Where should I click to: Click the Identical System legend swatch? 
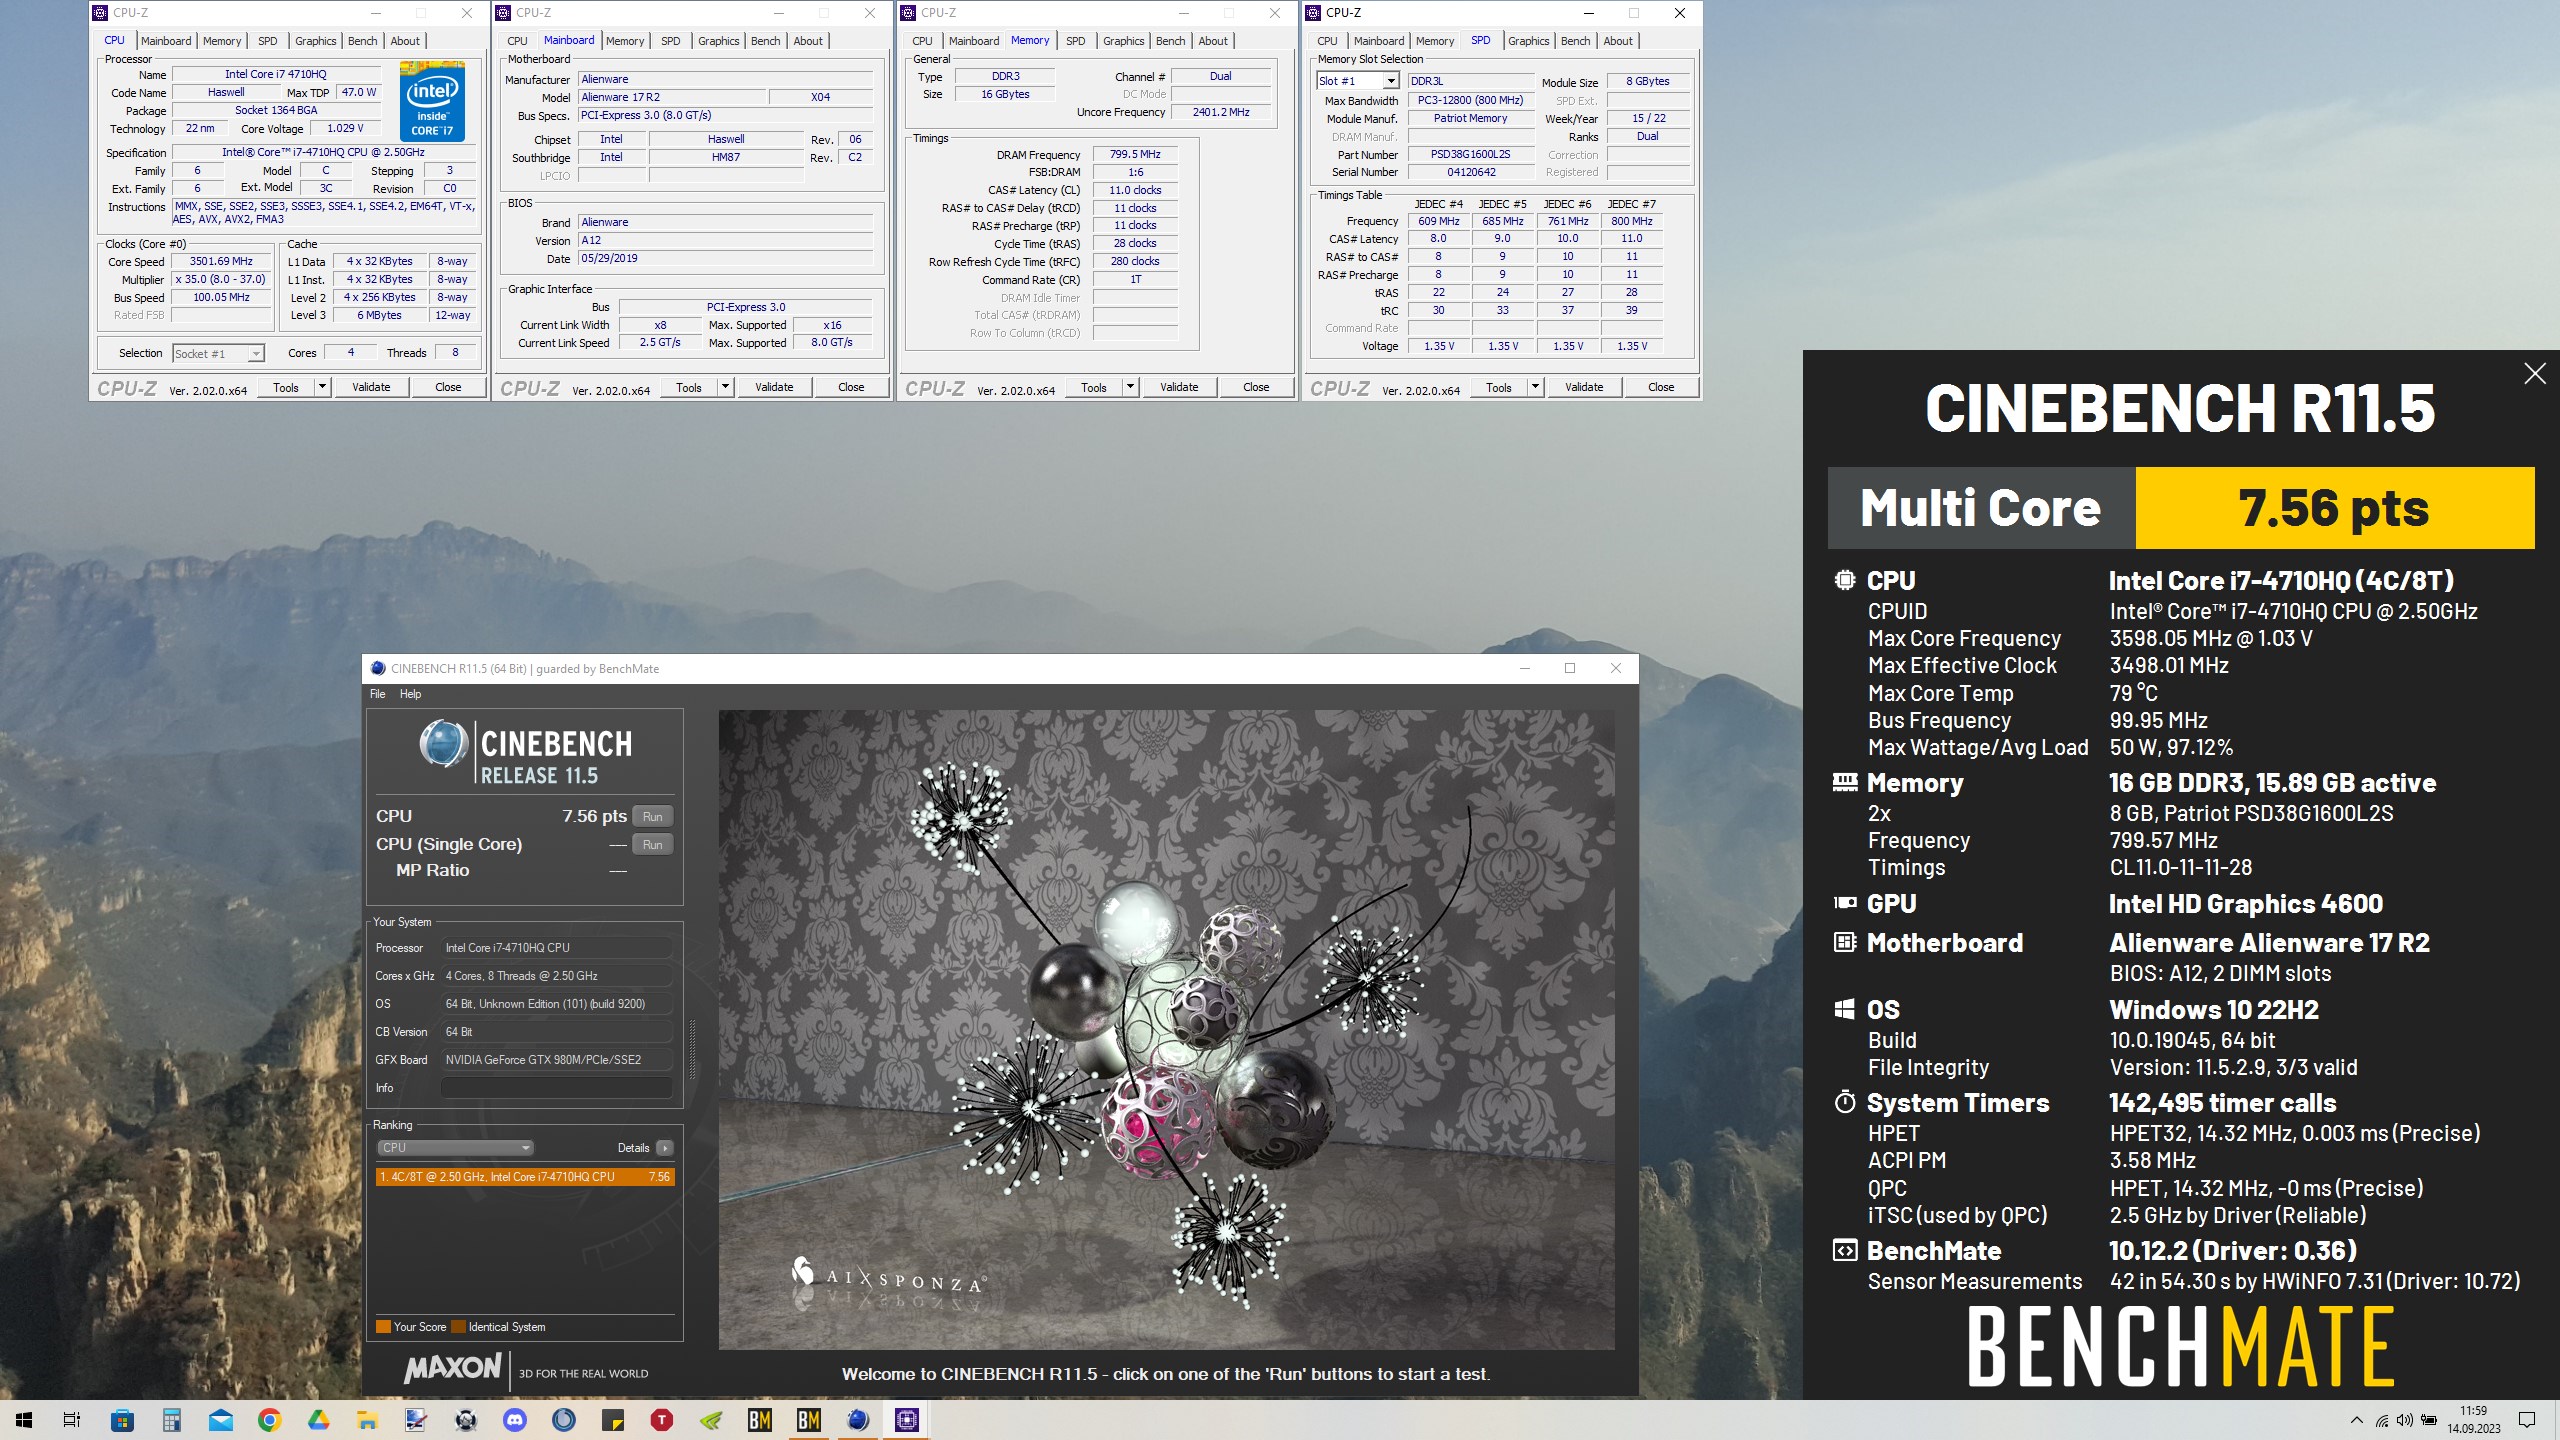pyautogui.click(x=458, y=1327)
